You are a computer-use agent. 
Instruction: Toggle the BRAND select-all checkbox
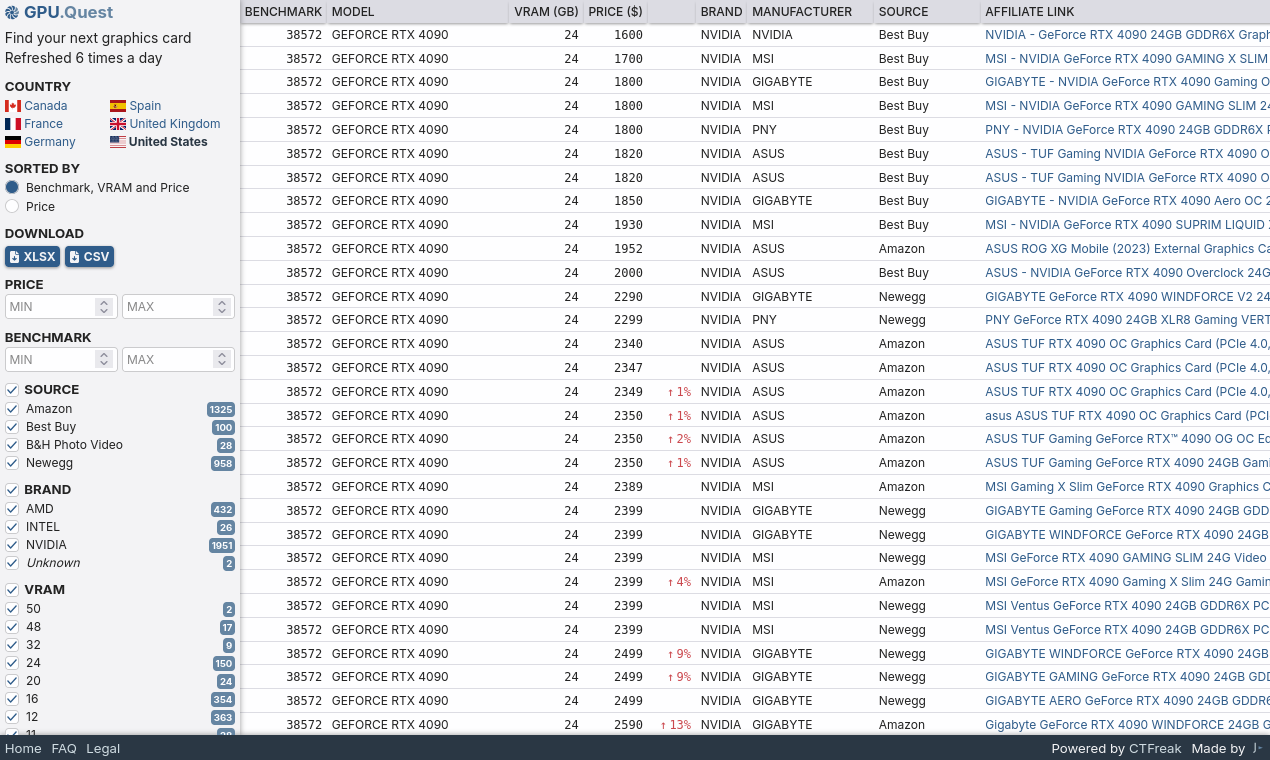[12, 490]
